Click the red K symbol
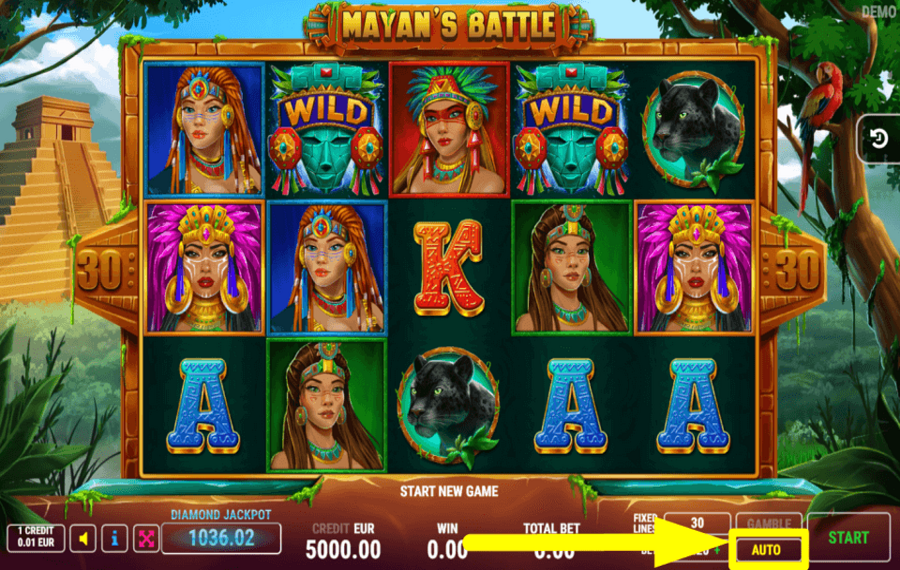This screenshot has width=900, height=570. tap(449, 268)
